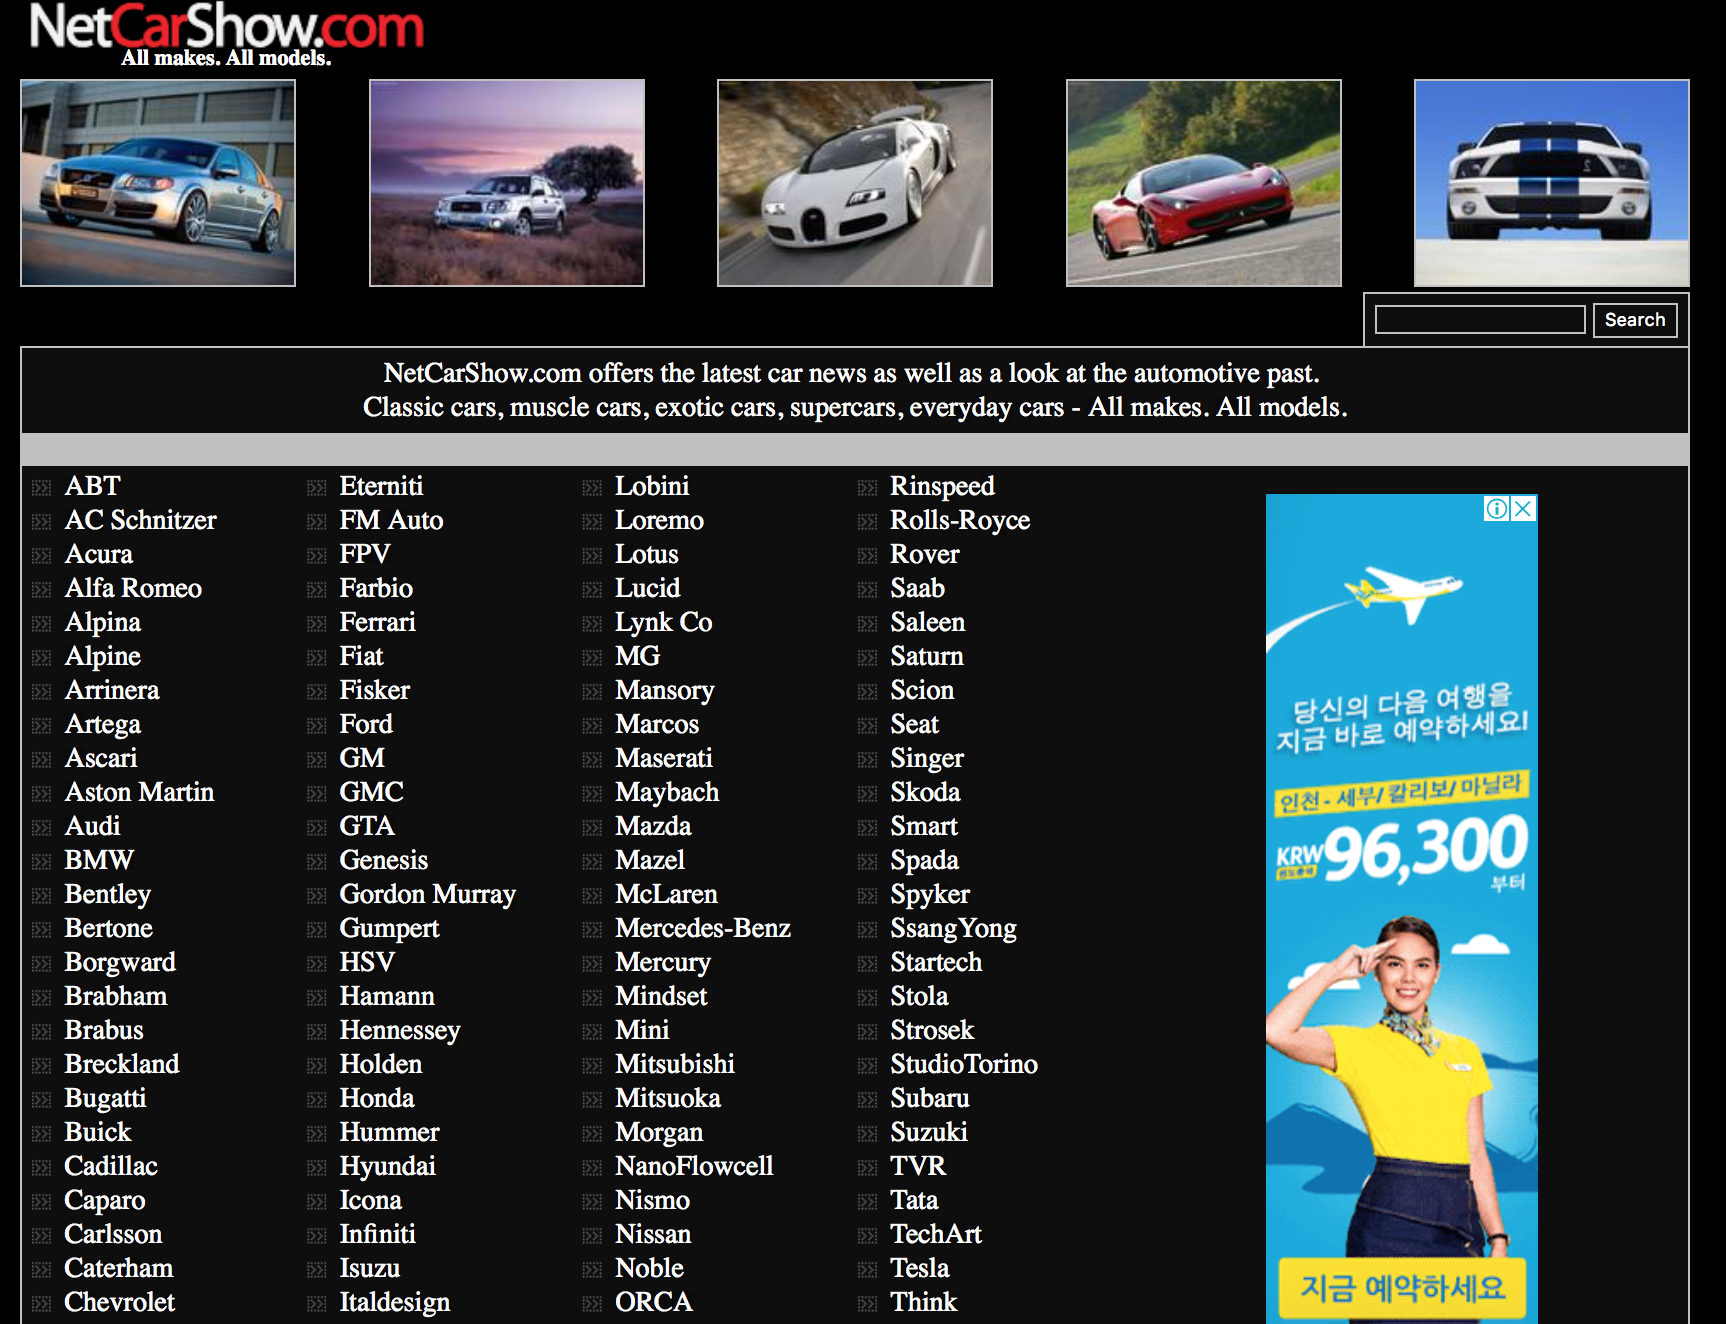1726x1324 pixels.
Task: Open the Mercedes-Benz make link
Action: [x=703, y=928]
